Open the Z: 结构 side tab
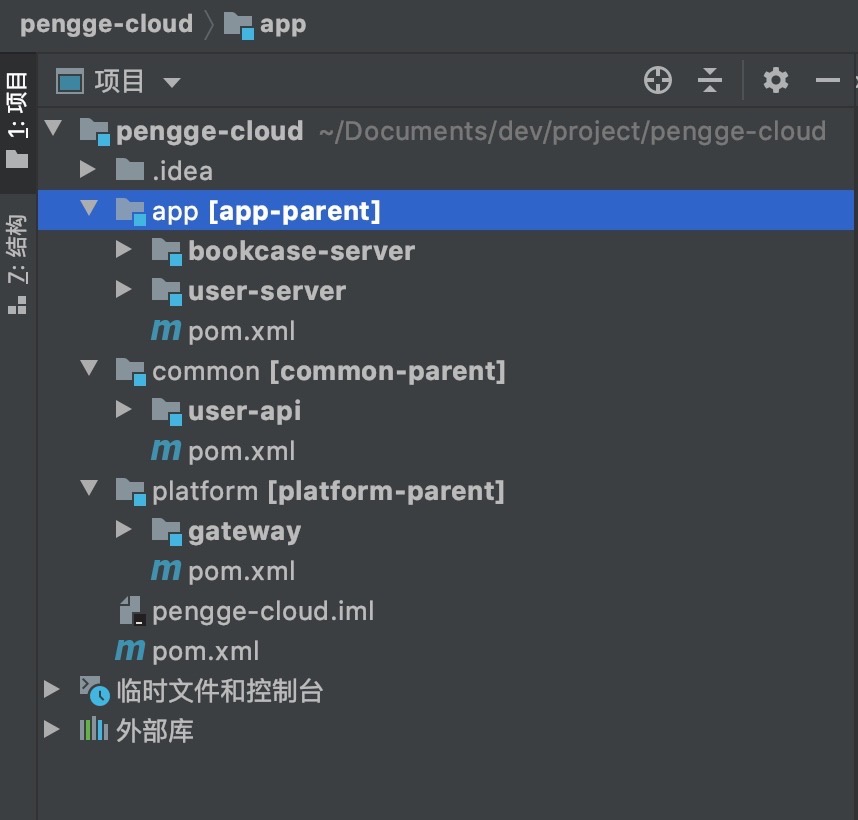 (18, 262)
